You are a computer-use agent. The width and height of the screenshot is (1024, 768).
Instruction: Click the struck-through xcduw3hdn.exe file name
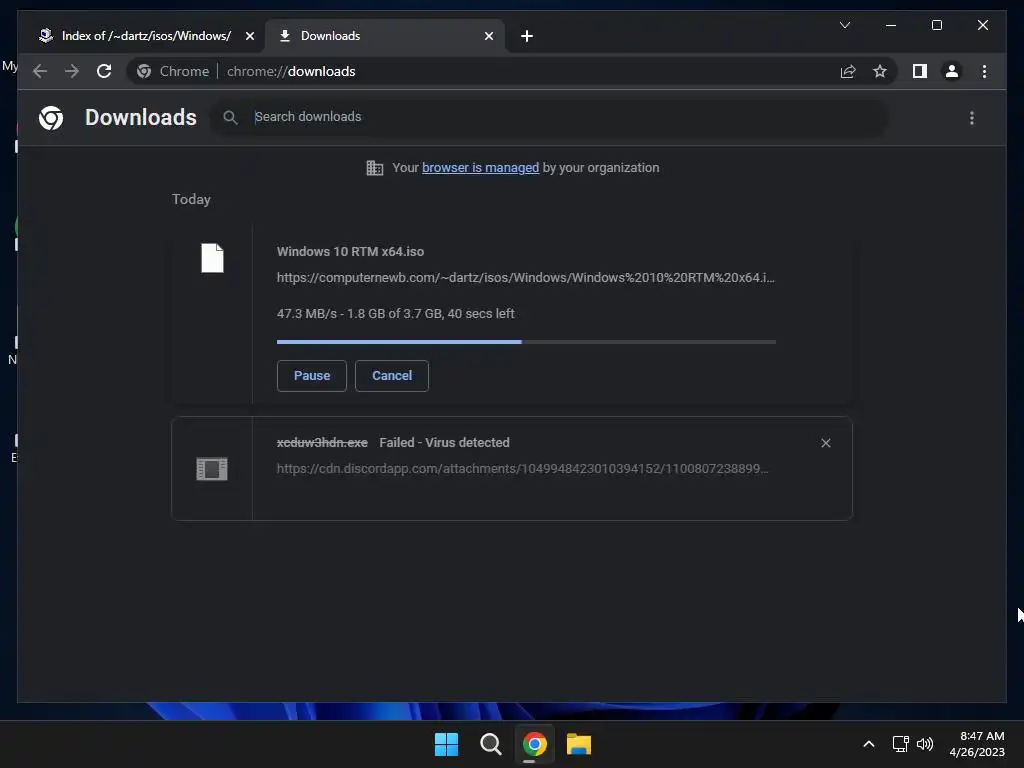click(322, 442)
